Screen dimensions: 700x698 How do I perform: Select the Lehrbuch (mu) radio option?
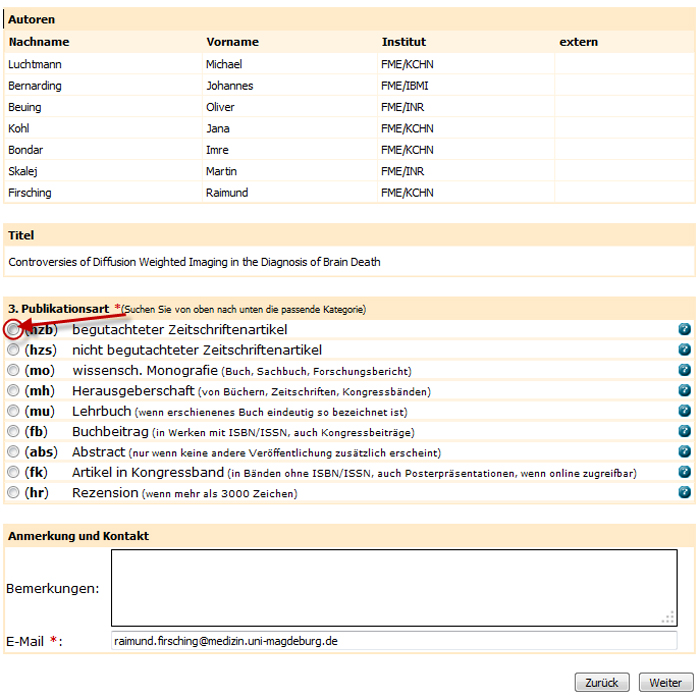tap(13, 411)
